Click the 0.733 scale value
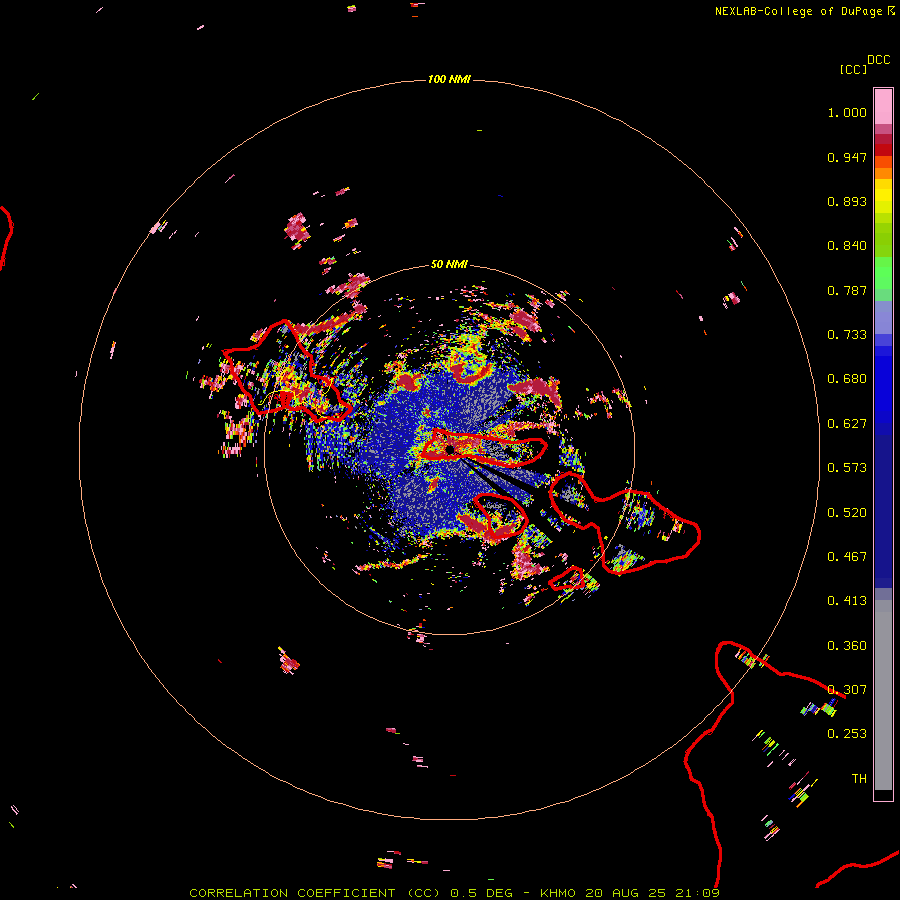 click(847, 335)
